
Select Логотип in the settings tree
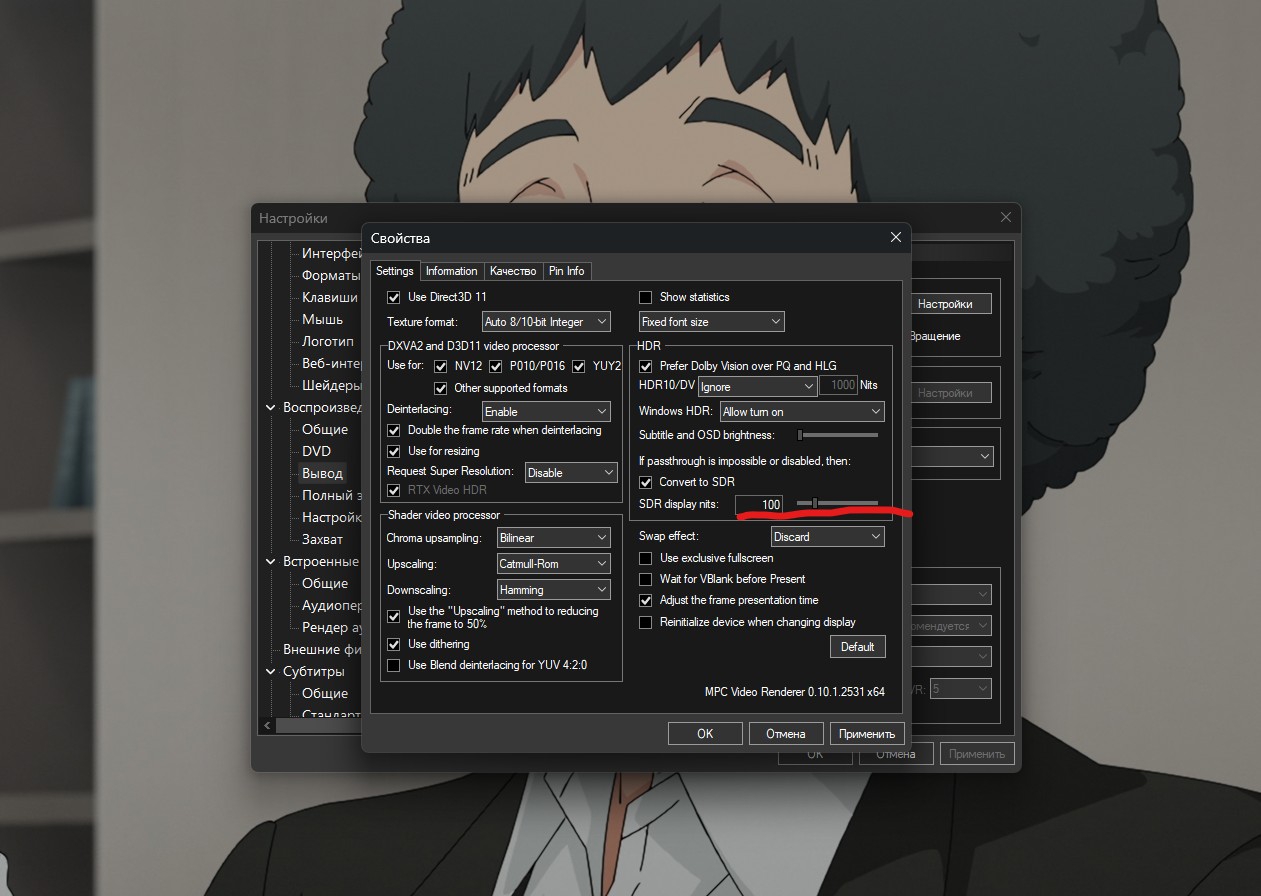tap(328, 341)
